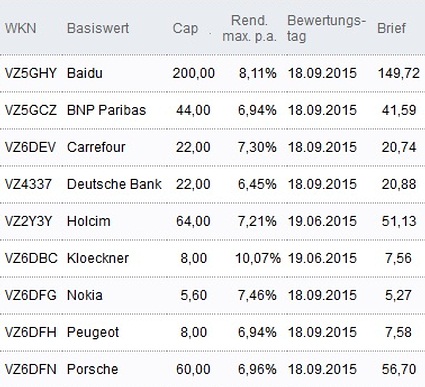
Task: Open WKN link VZ5GCZ
Action: (x=31, y=110)
